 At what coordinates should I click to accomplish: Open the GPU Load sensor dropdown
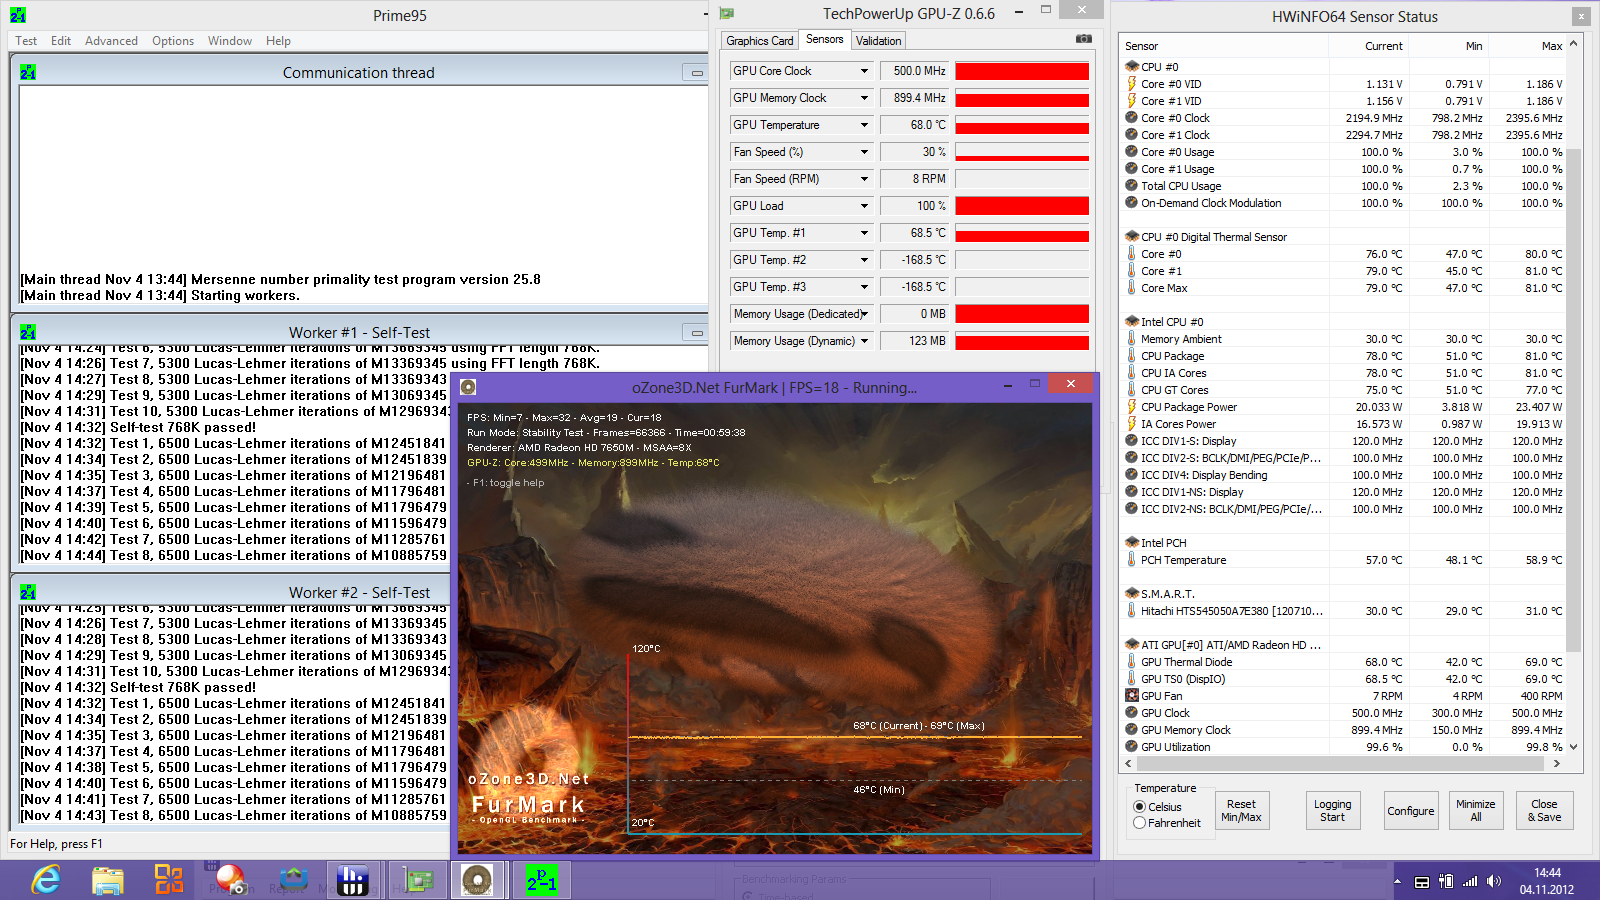(x=864, y=206)
